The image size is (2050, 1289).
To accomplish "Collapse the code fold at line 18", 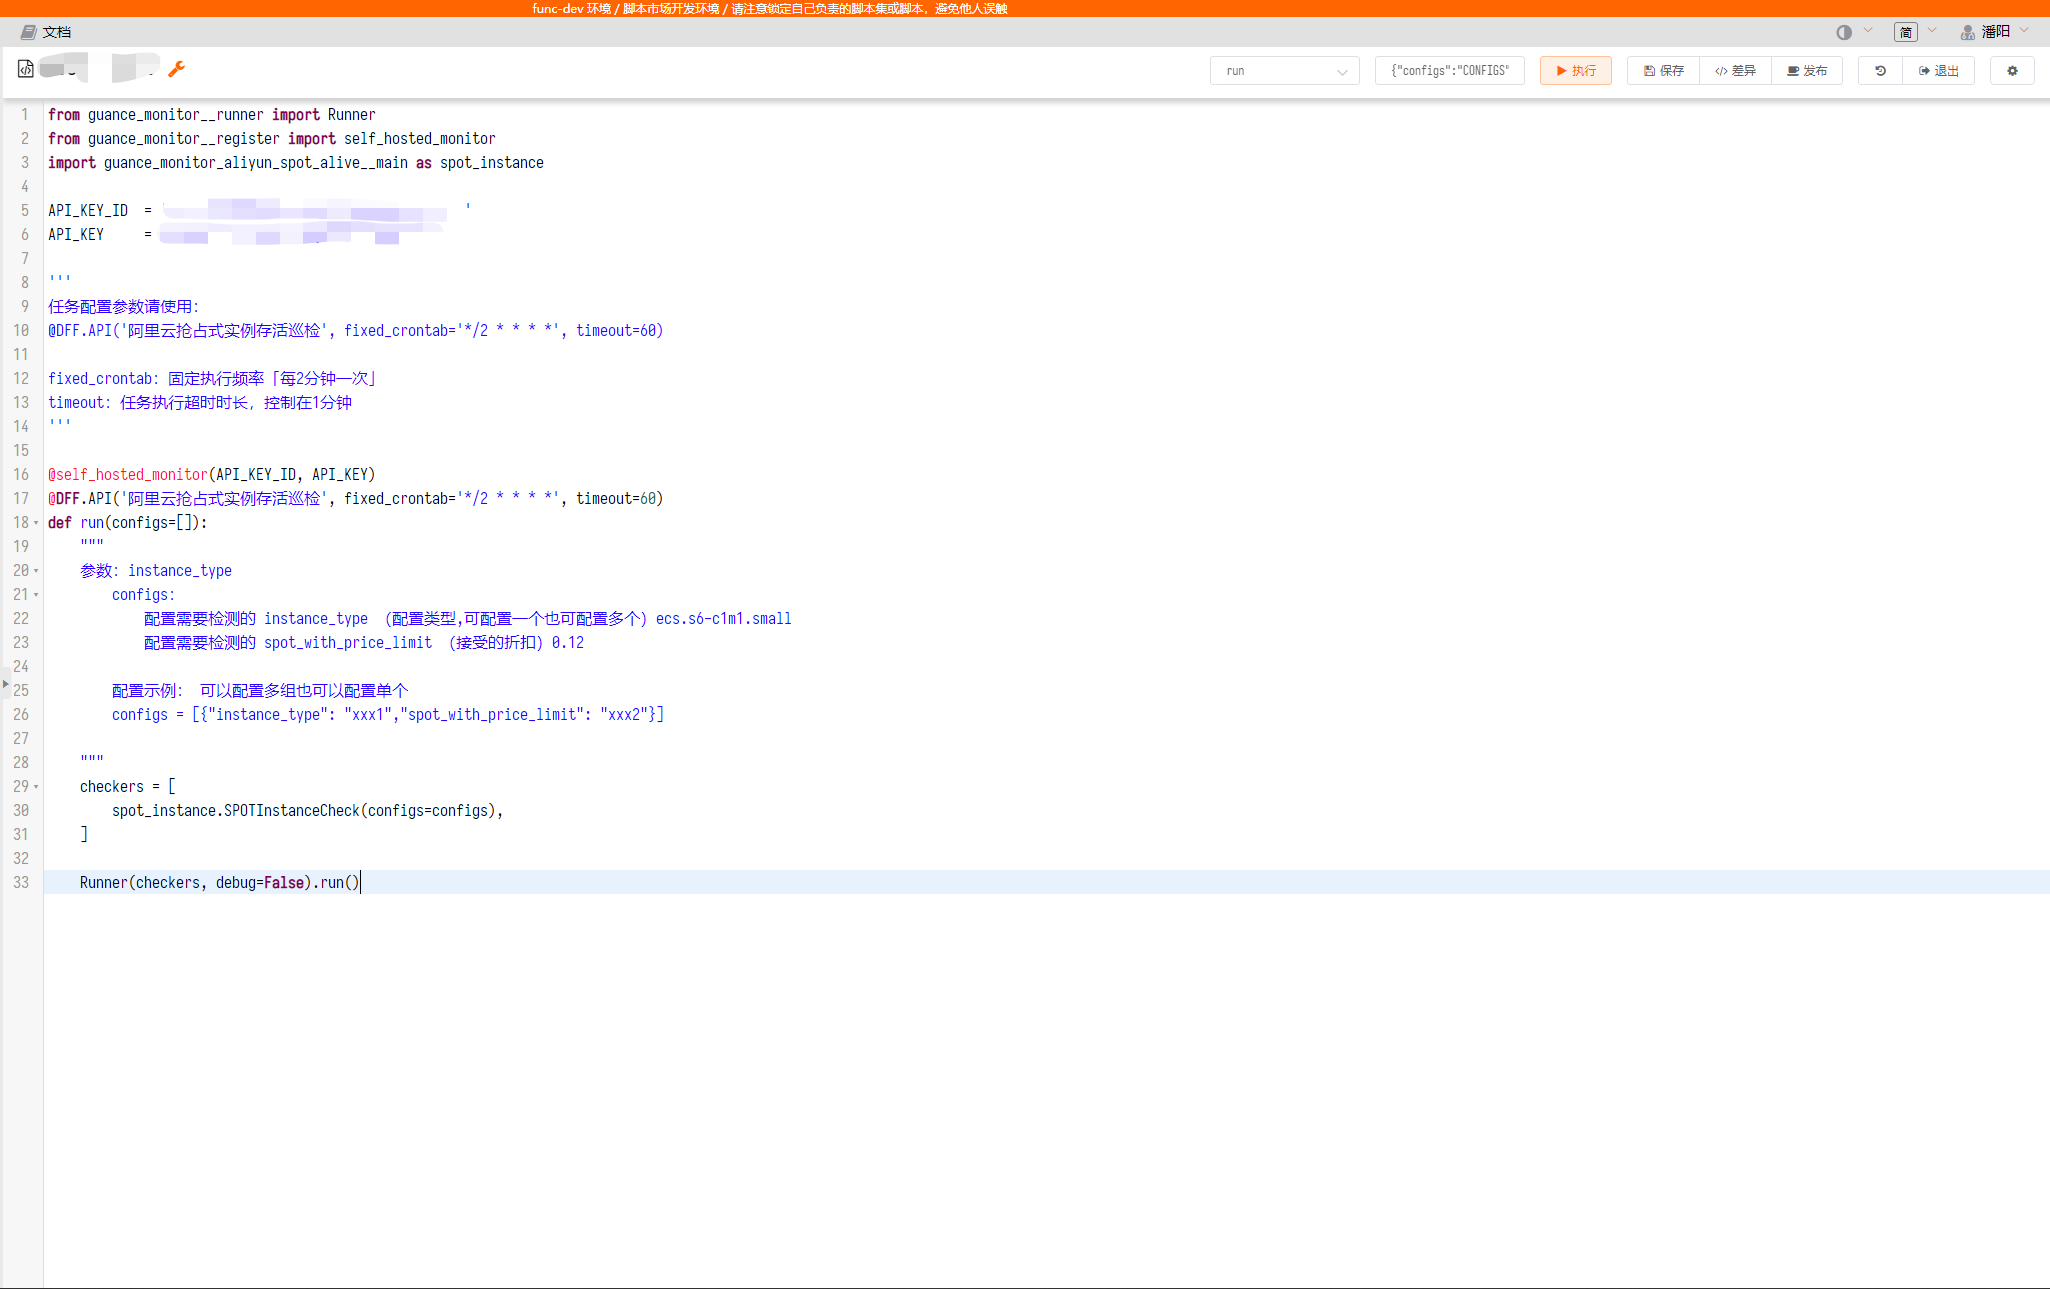I will [x=36, y=522].
